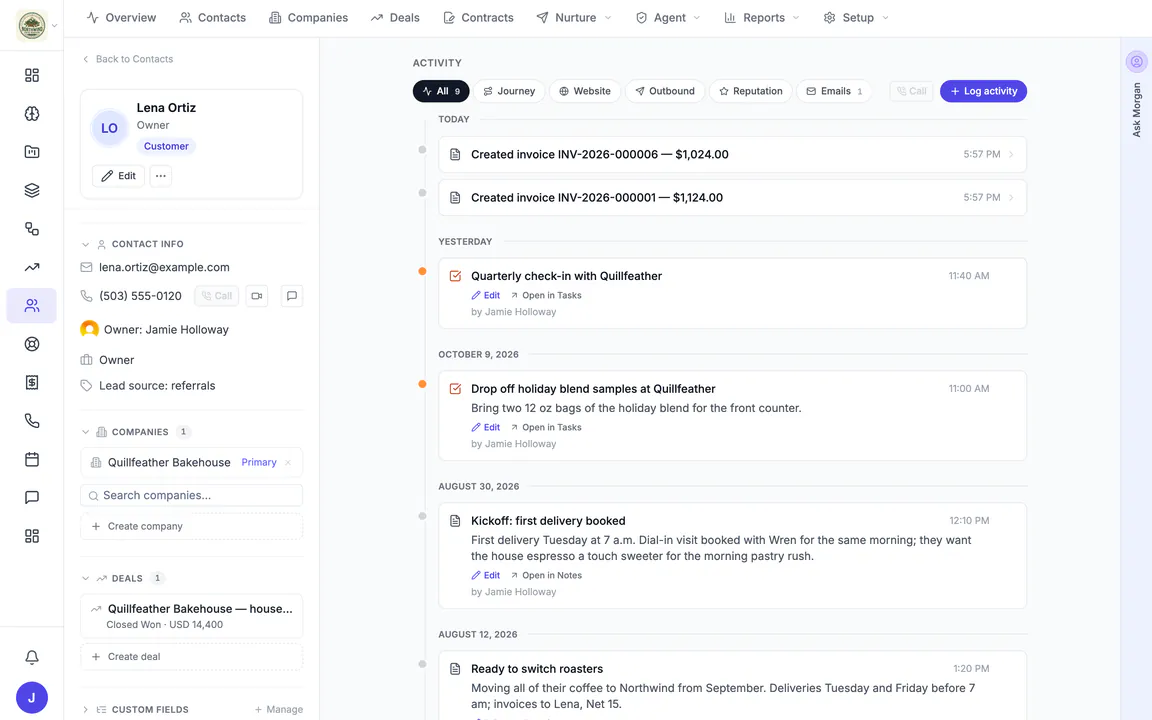Click the Search companies input field
The image size is (1152, 720).
click(191, 495)
